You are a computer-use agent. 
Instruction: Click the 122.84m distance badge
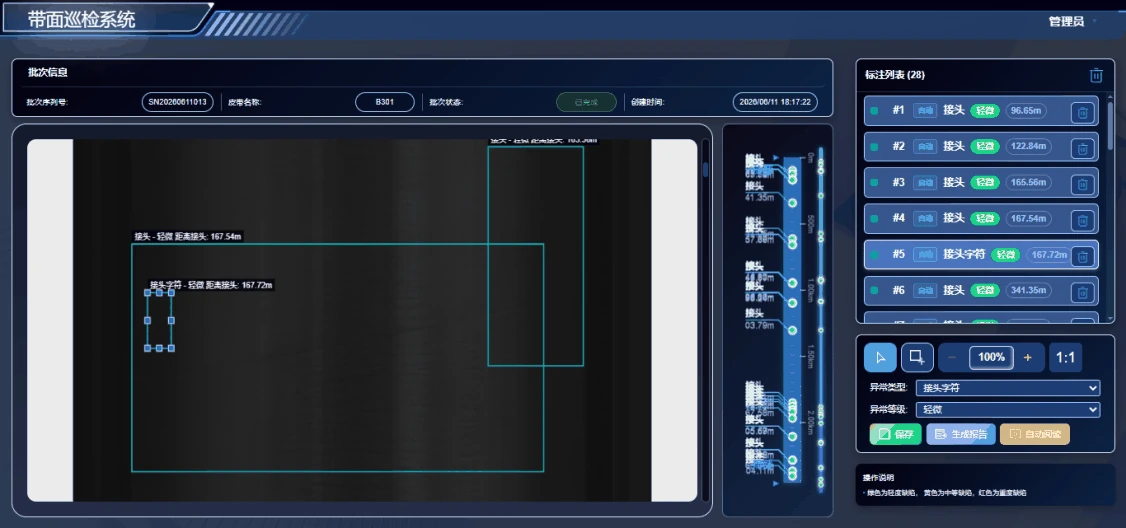pyautogui.click(x=1028, y=147)
